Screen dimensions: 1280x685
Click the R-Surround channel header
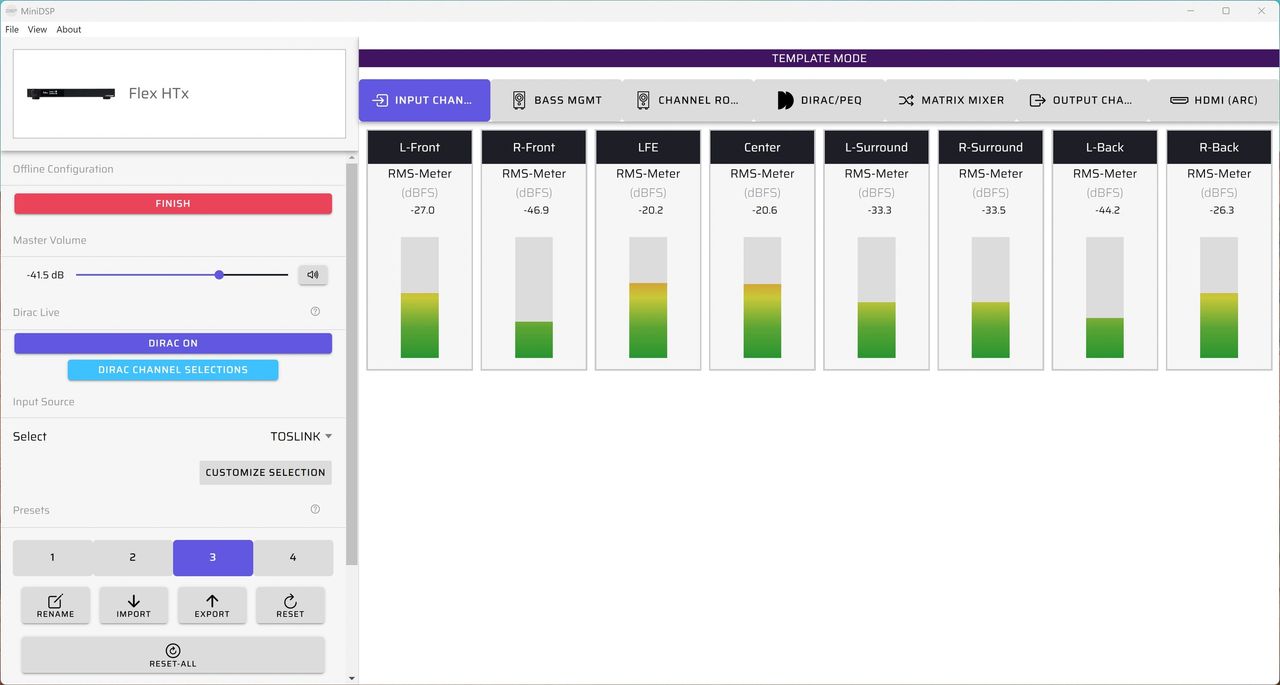pos(991,147)
